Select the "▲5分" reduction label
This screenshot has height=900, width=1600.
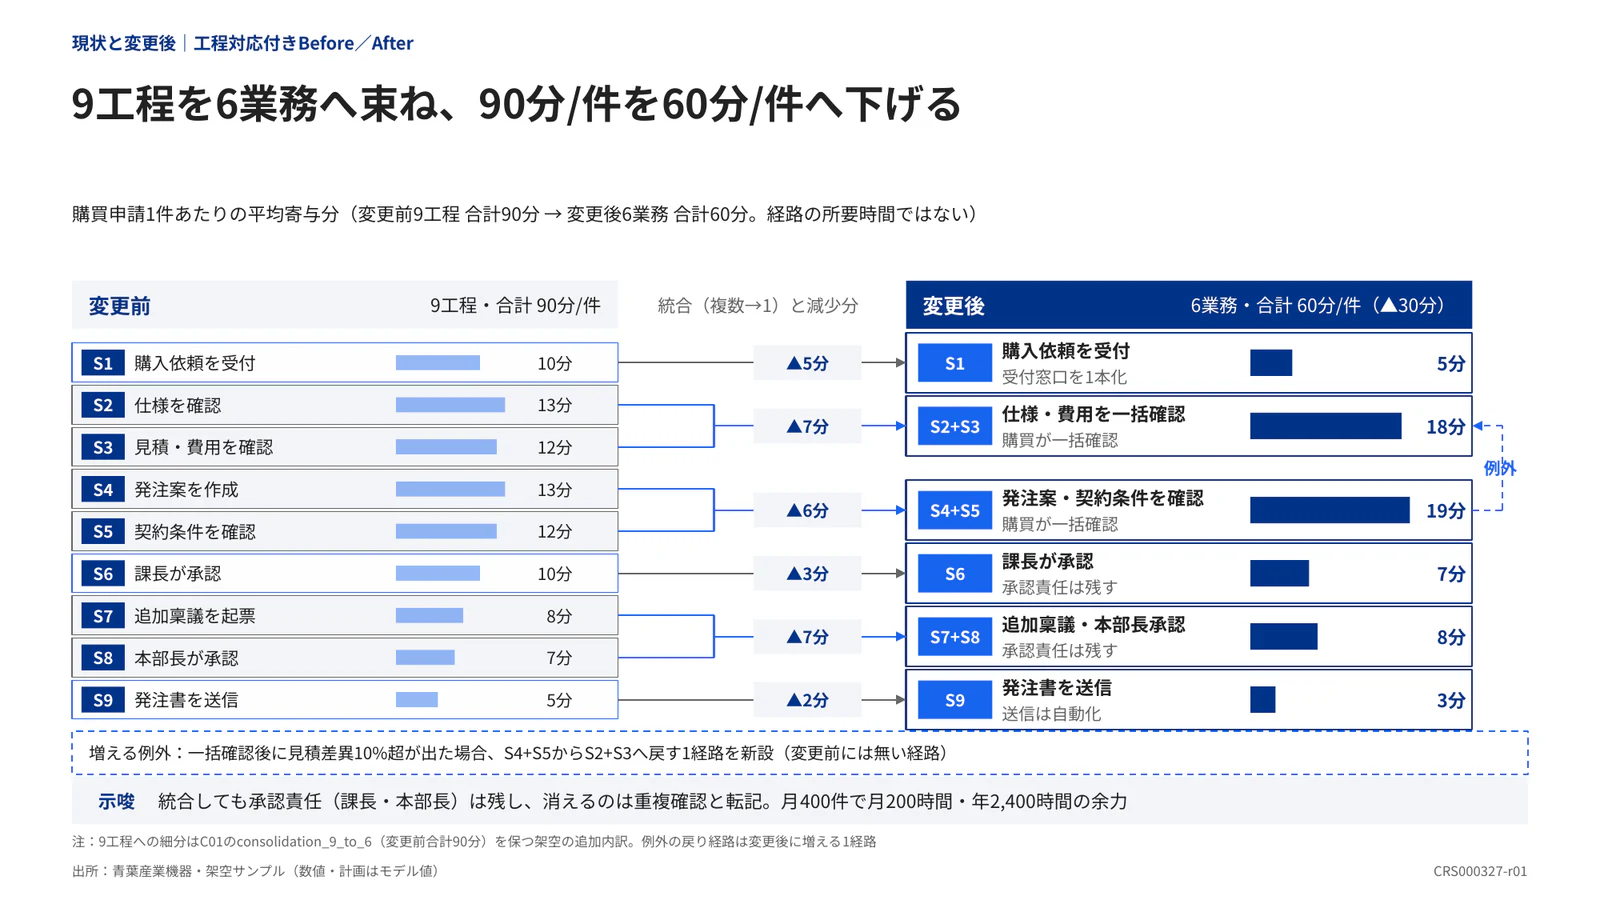click(808, 363)
